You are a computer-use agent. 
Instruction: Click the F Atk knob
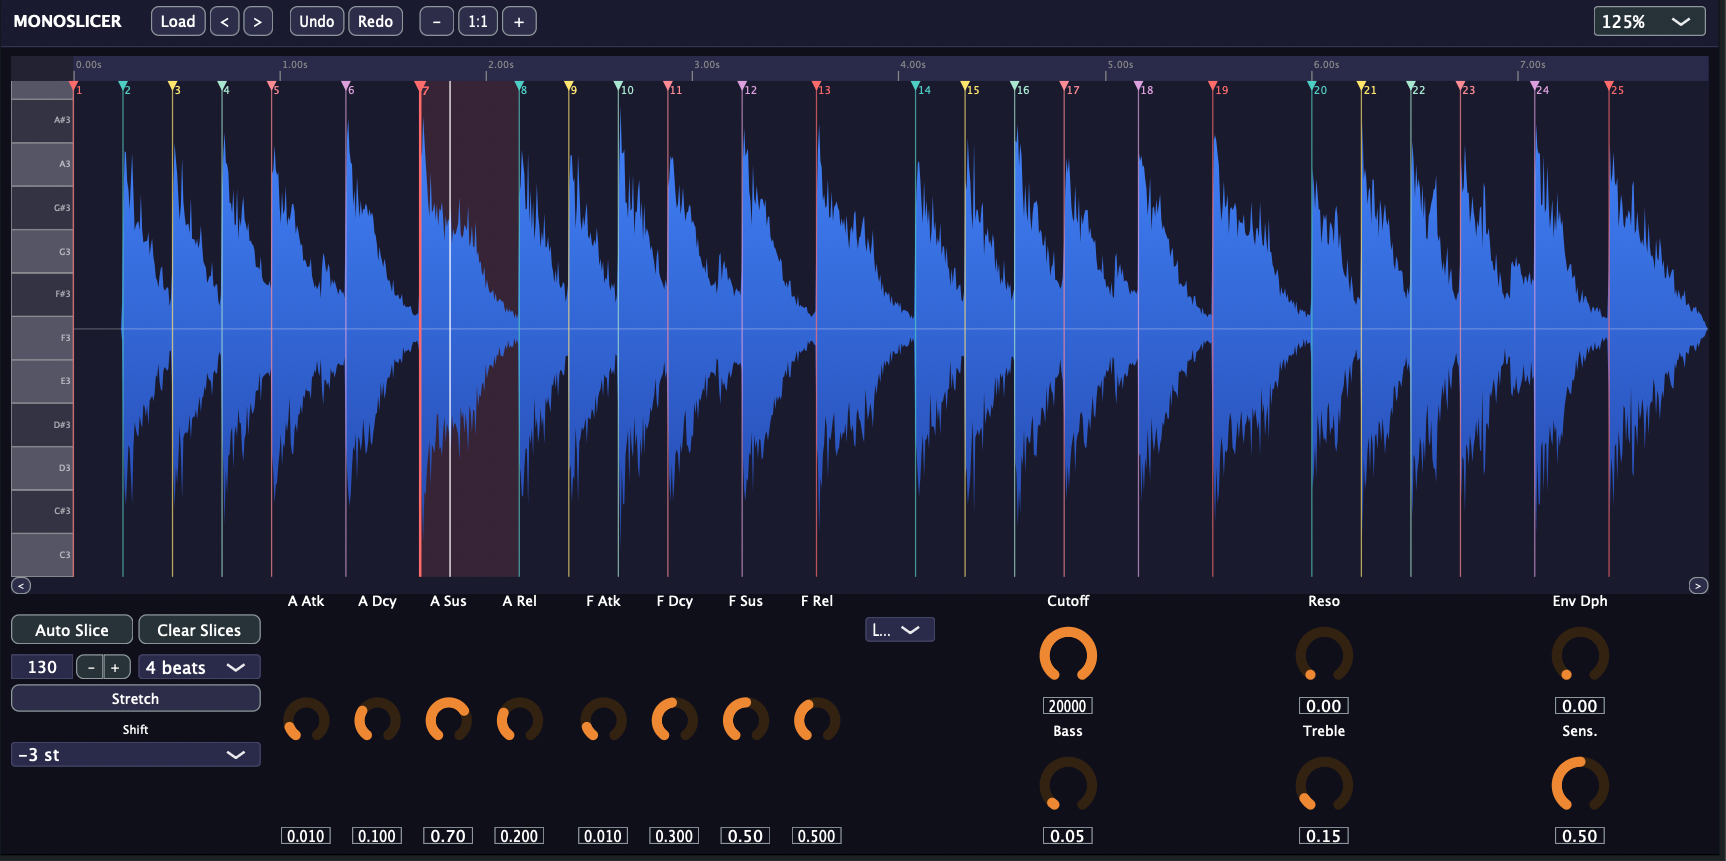coord(603,720)
